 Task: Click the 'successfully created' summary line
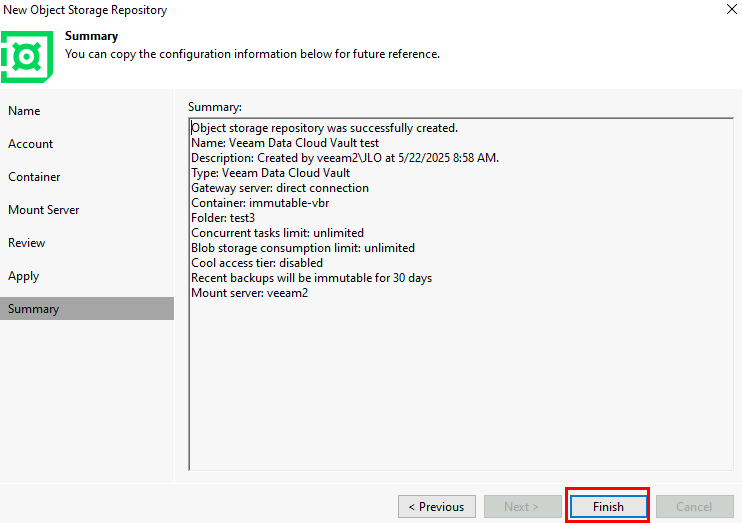[x=325, y=128]
